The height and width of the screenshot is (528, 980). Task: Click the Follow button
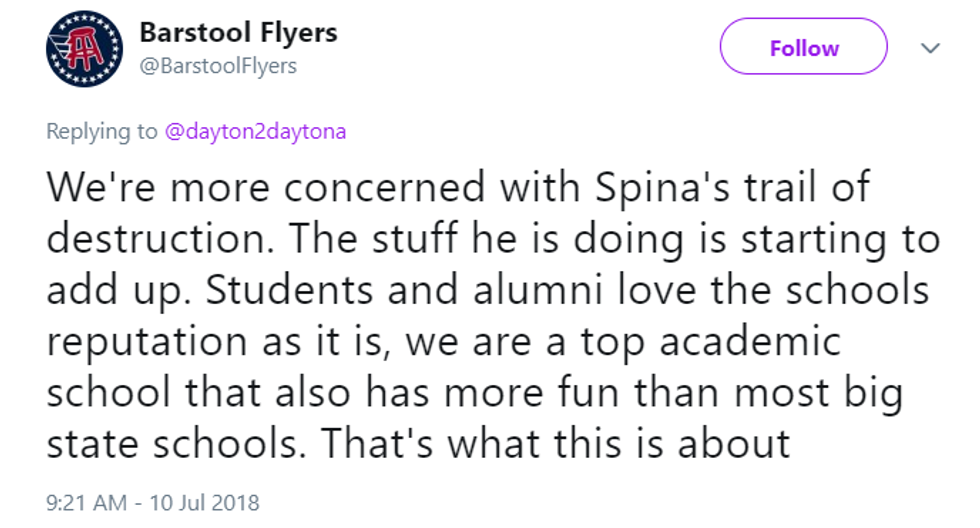[x=803, y=47]
